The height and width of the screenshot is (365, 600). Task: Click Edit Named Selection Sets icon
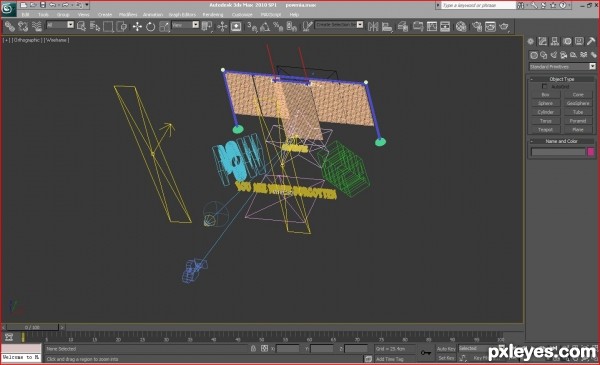[x=307, y=26]
